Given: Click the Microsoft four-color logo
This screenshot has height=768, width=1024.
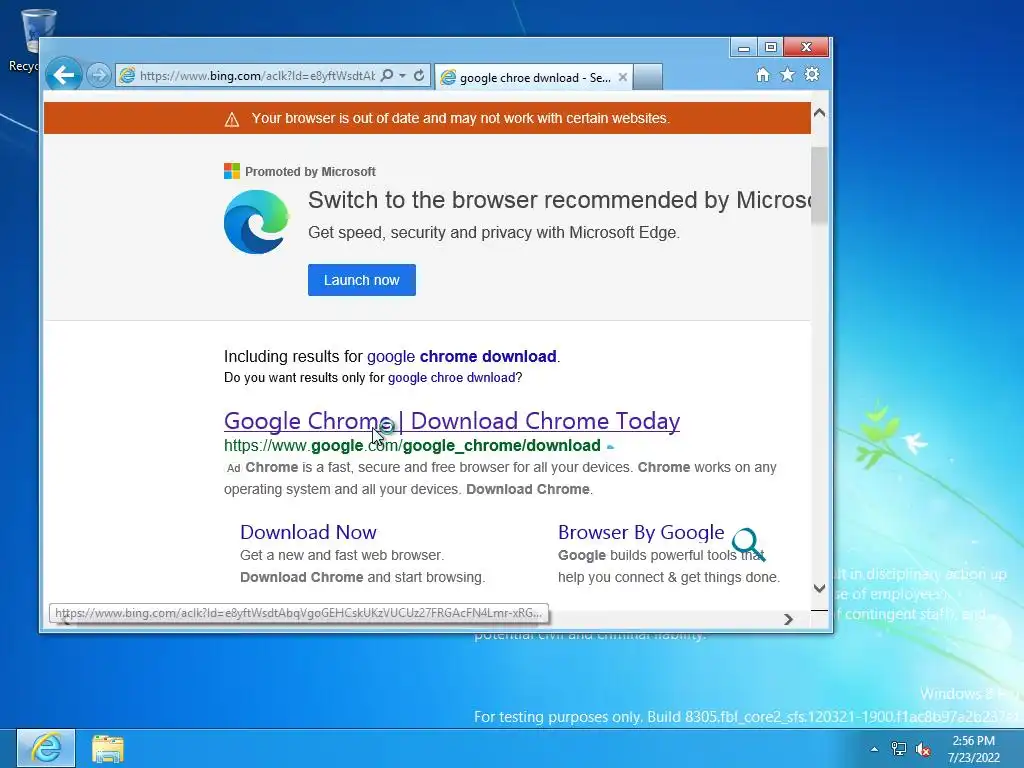Looking at the screenshot, I should 232,171.
